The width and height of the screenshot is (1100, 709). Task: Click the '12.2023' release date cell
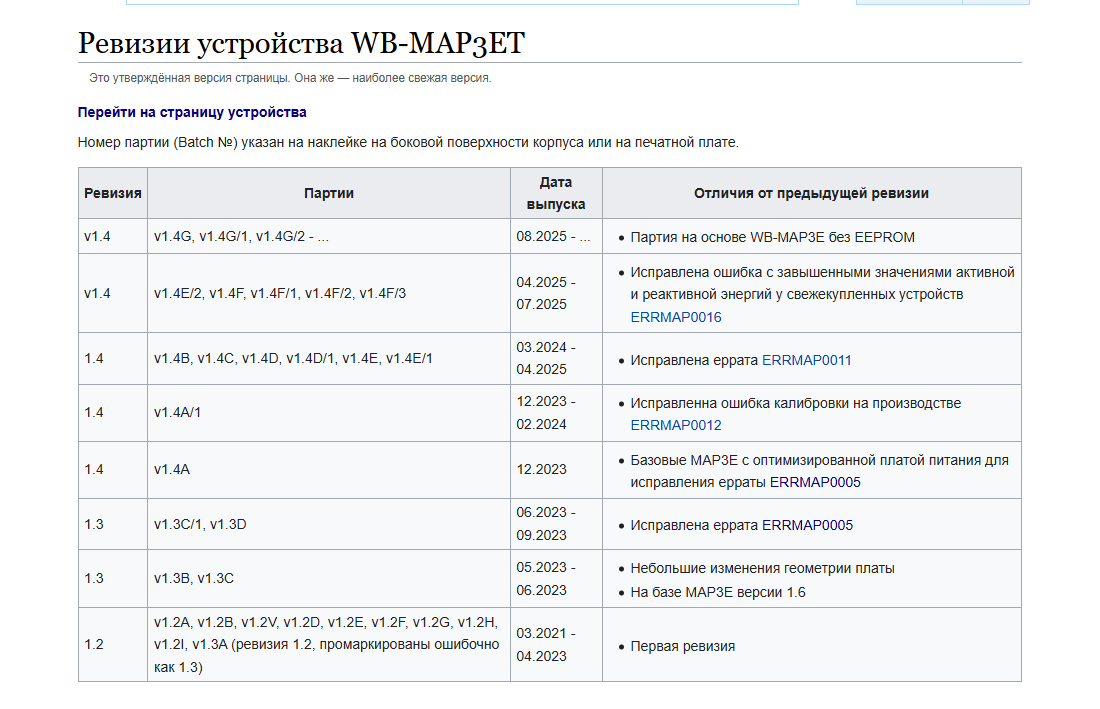click(x=541, y=469)
